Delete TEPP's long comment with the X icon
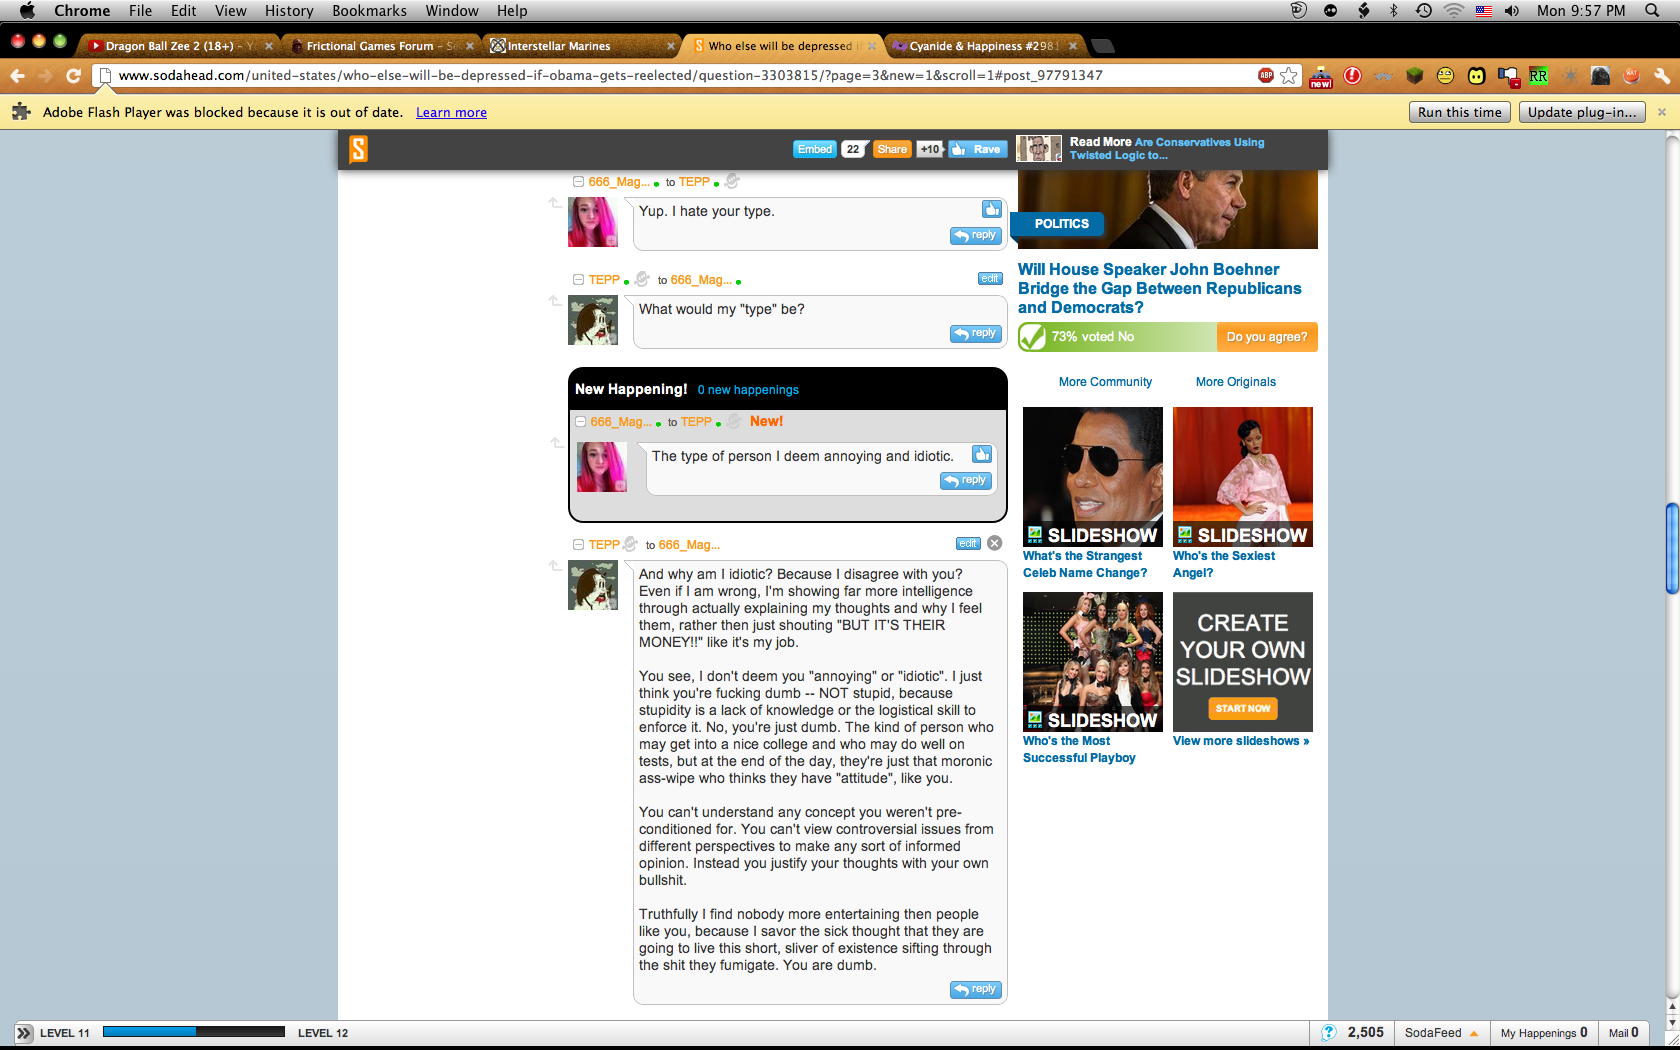Viewport: 1680px width, 1050px height. [x=994, y=543]
